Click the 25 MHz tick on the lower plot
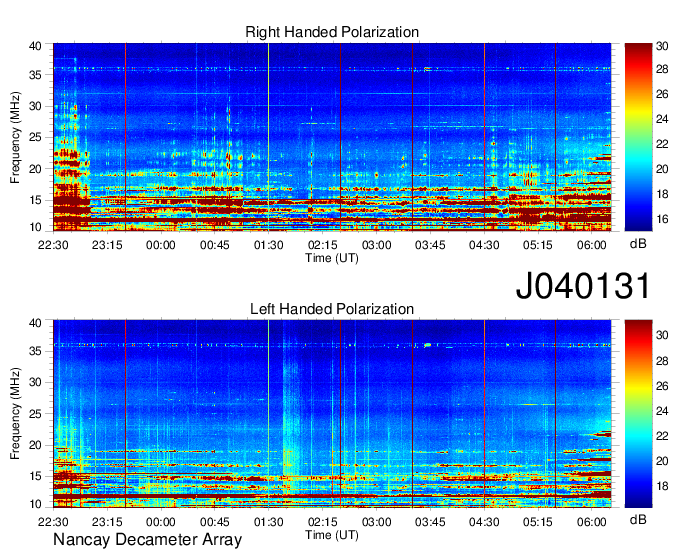 [x=35, y=414]
